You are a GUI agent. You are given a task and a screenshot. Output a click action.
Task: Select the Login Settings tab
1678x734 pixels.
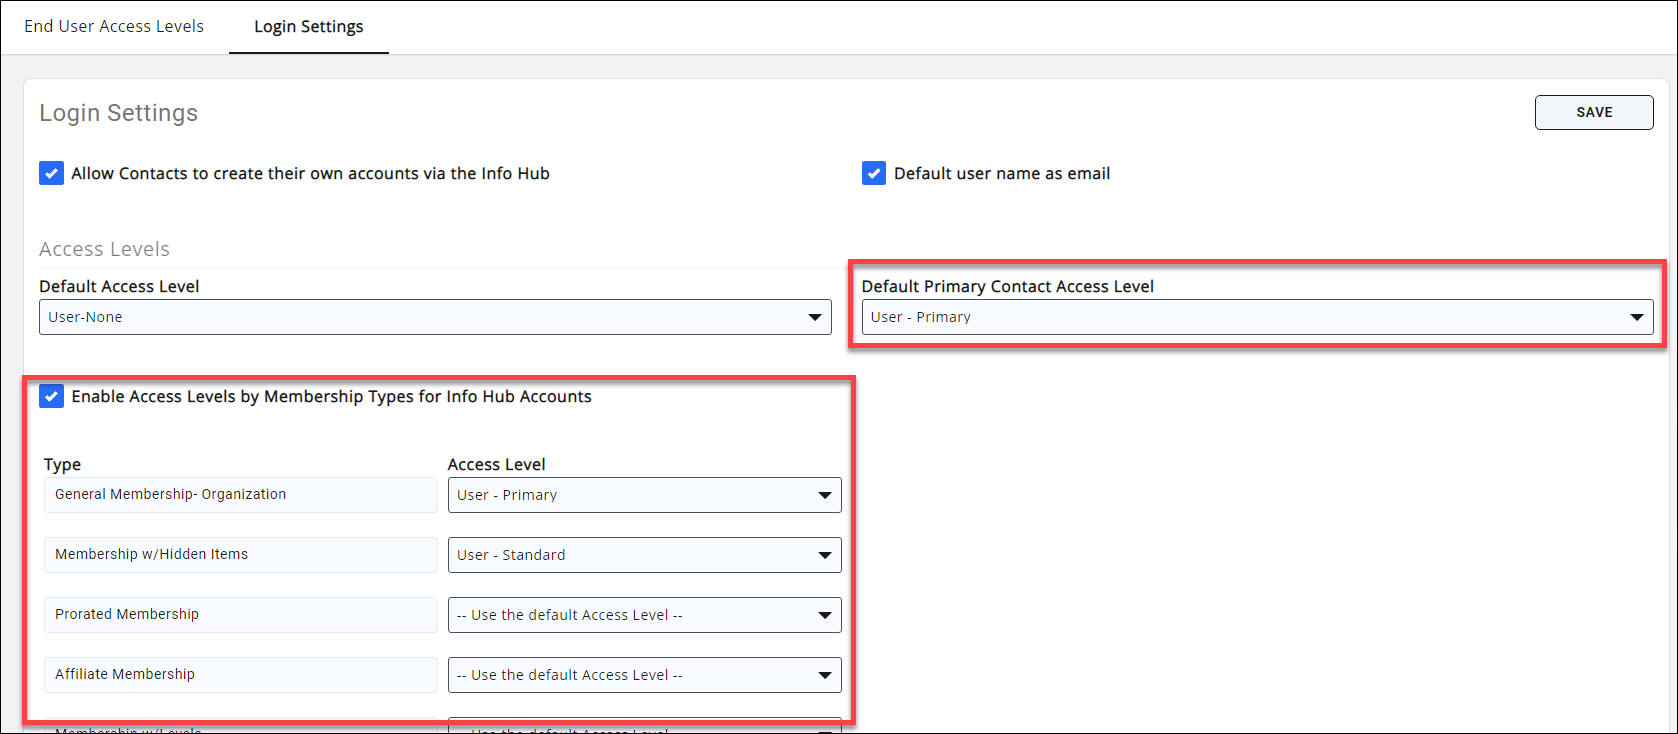click(x=308, y=27)
